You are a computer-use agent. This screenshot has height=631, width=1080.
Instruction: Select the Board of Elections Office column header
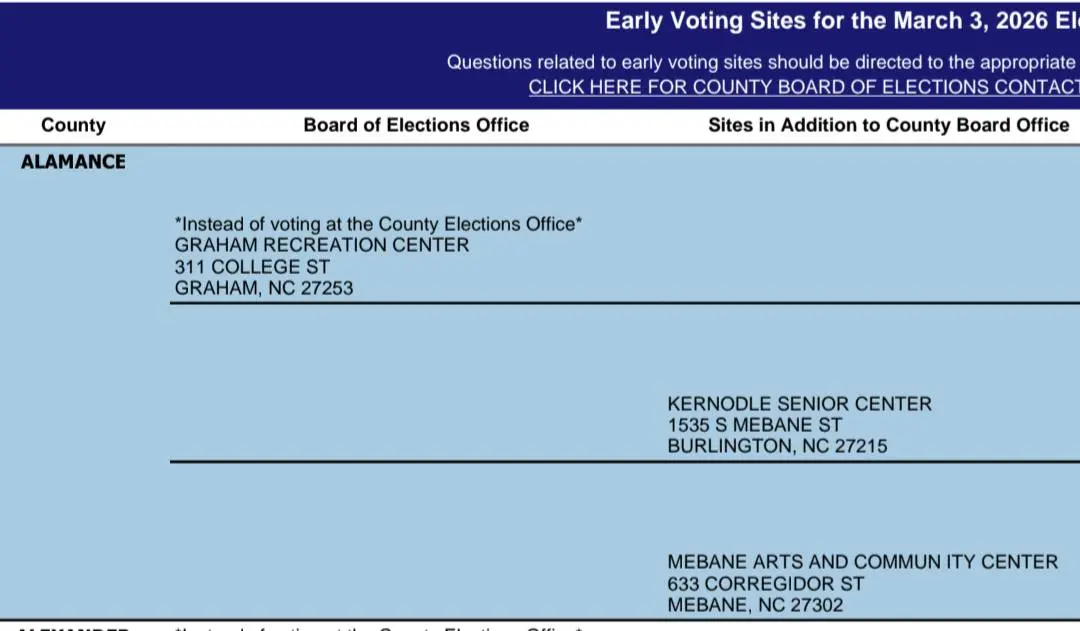coord(416,125)
